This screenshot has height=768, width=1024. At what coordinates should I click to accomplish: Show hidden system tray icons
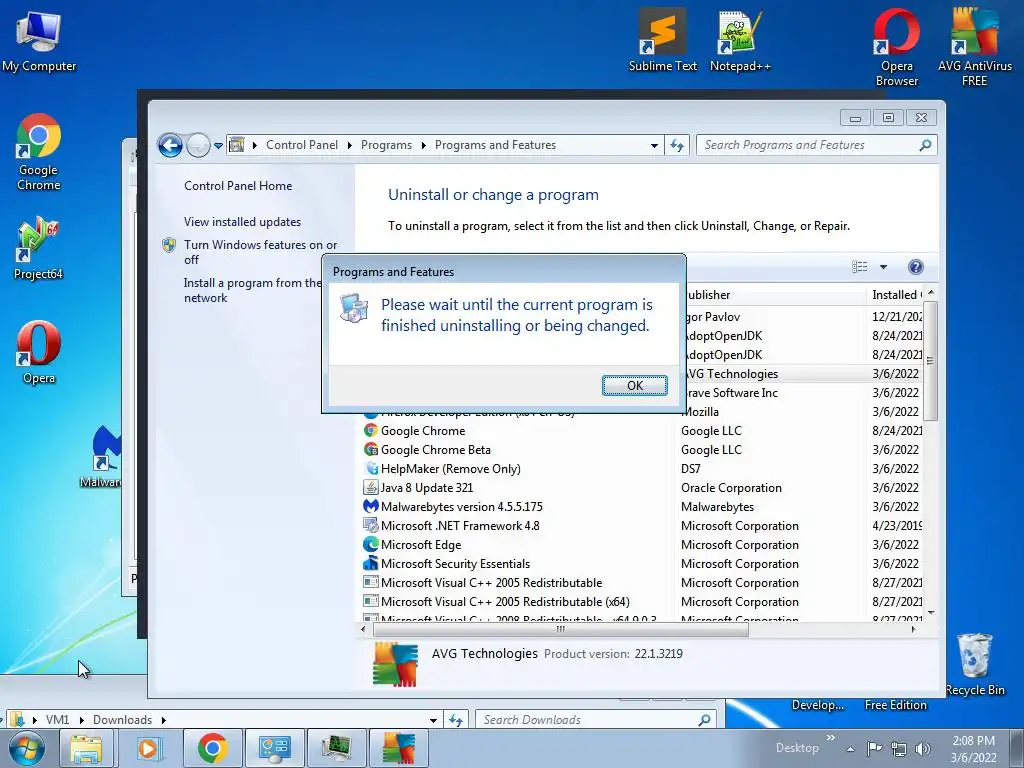pyautogui.click(x=850, y=749)
